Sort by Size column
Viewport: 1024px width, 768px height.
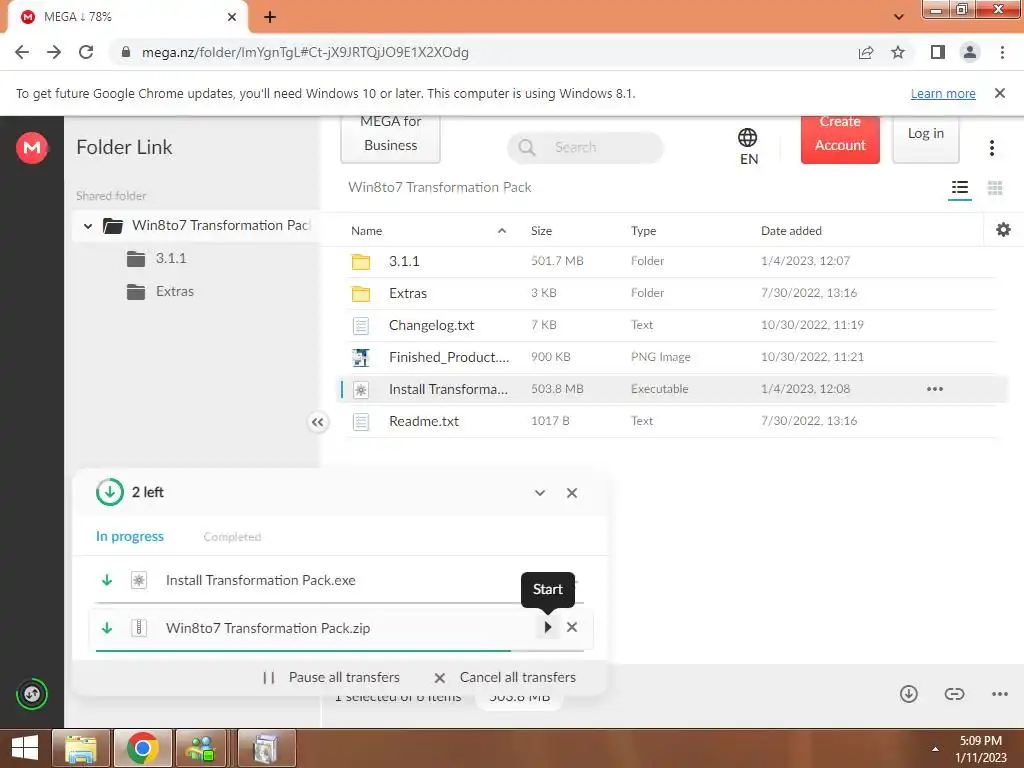tap(541, 231)
